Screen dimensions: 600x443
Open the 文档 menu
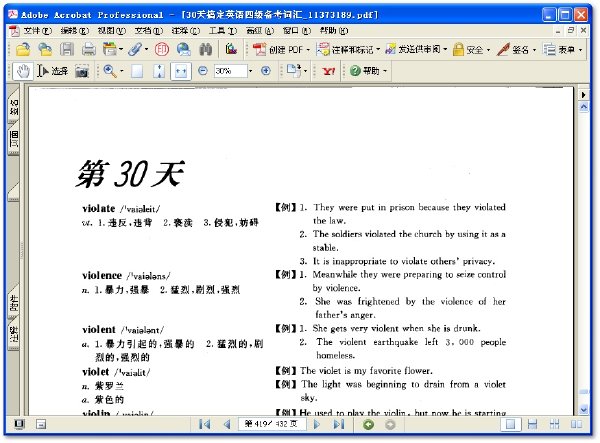point(149,31)
